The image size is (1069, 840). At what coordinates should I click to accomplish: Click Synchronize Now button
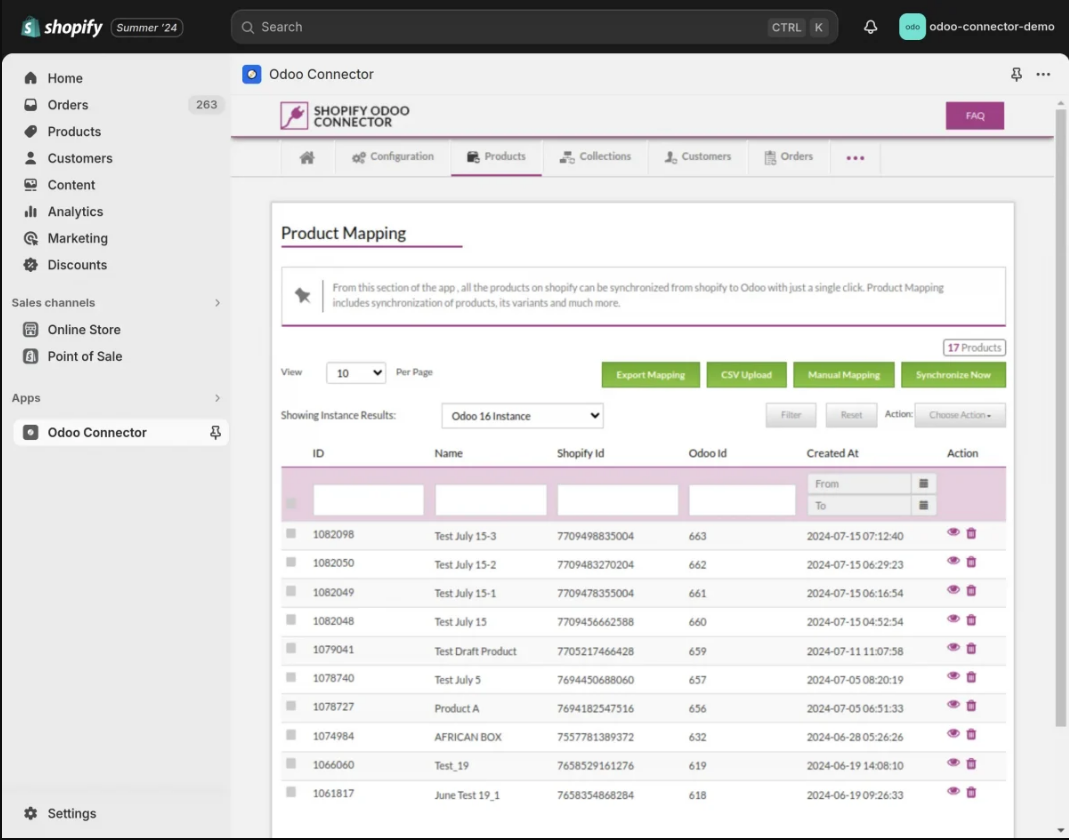(953, 375)
